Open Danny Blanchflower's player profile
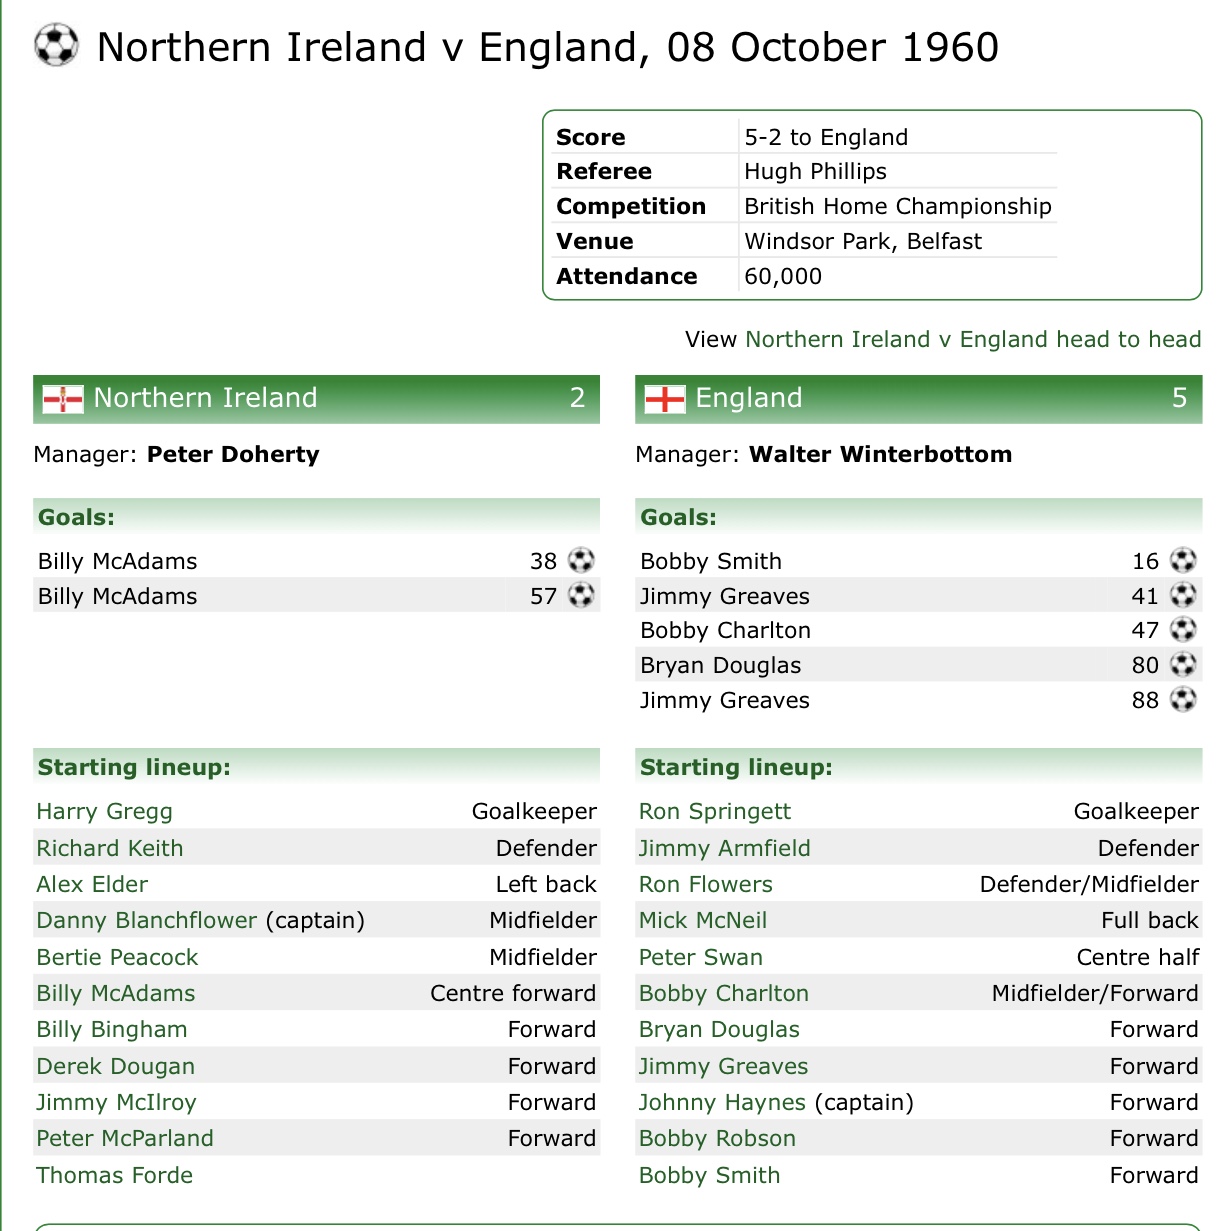This screenshot has height=1231, width=1217. tap(146, 920)
